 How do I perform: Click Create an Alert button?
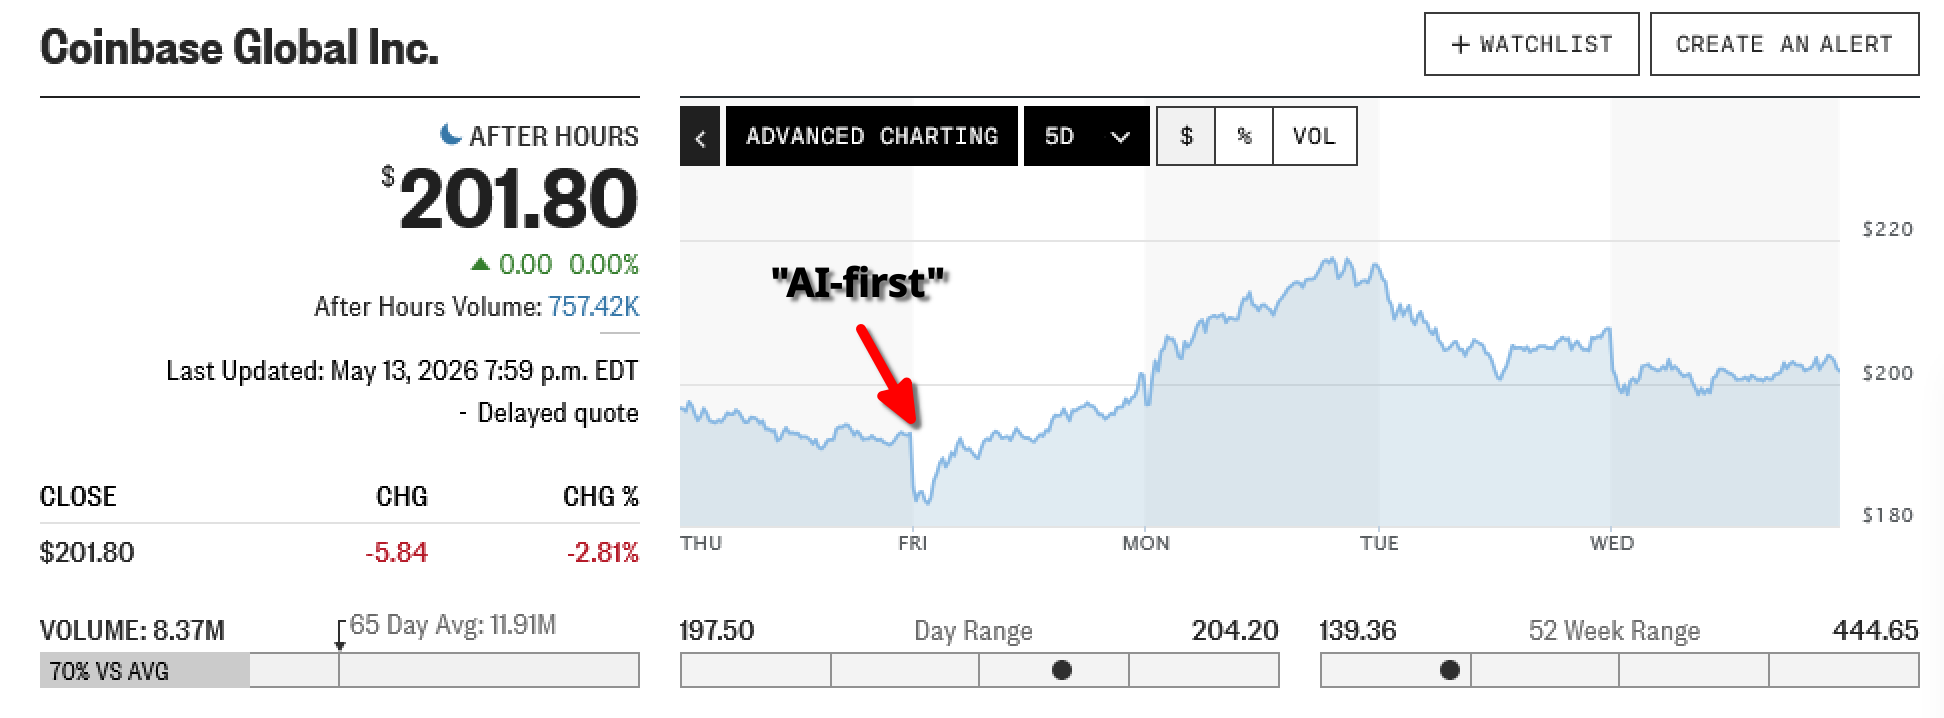(1784, 44)
